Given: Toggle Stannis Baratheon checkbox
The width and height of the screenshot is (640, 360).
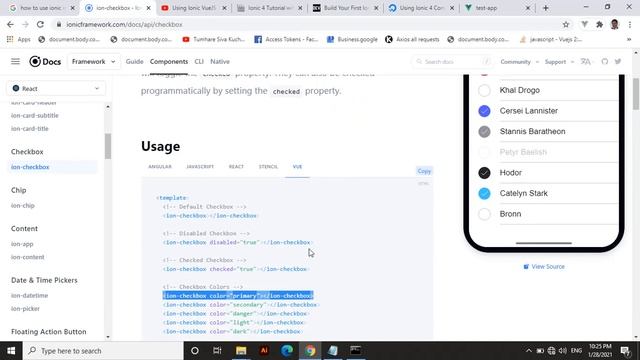Looking at the screenshot, I should 484,131.
